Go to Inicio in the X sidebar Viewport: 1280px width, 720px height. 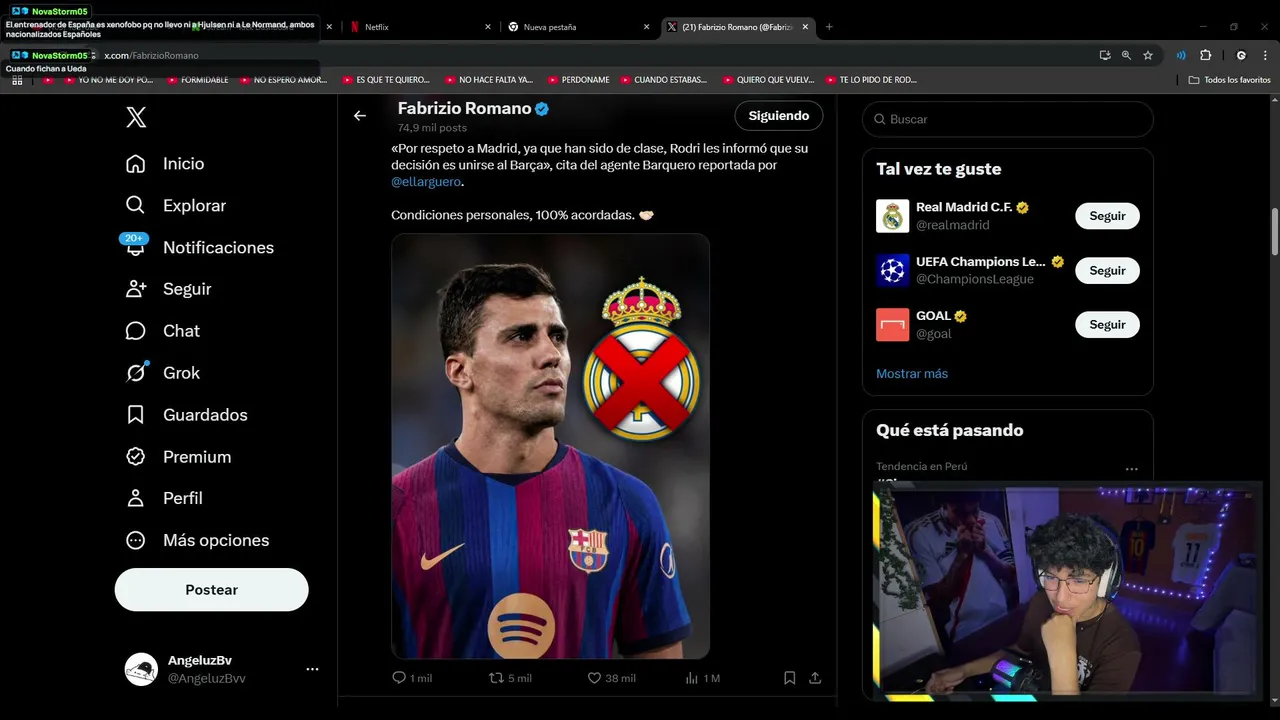pyautogui.click(x=165, y=164)
